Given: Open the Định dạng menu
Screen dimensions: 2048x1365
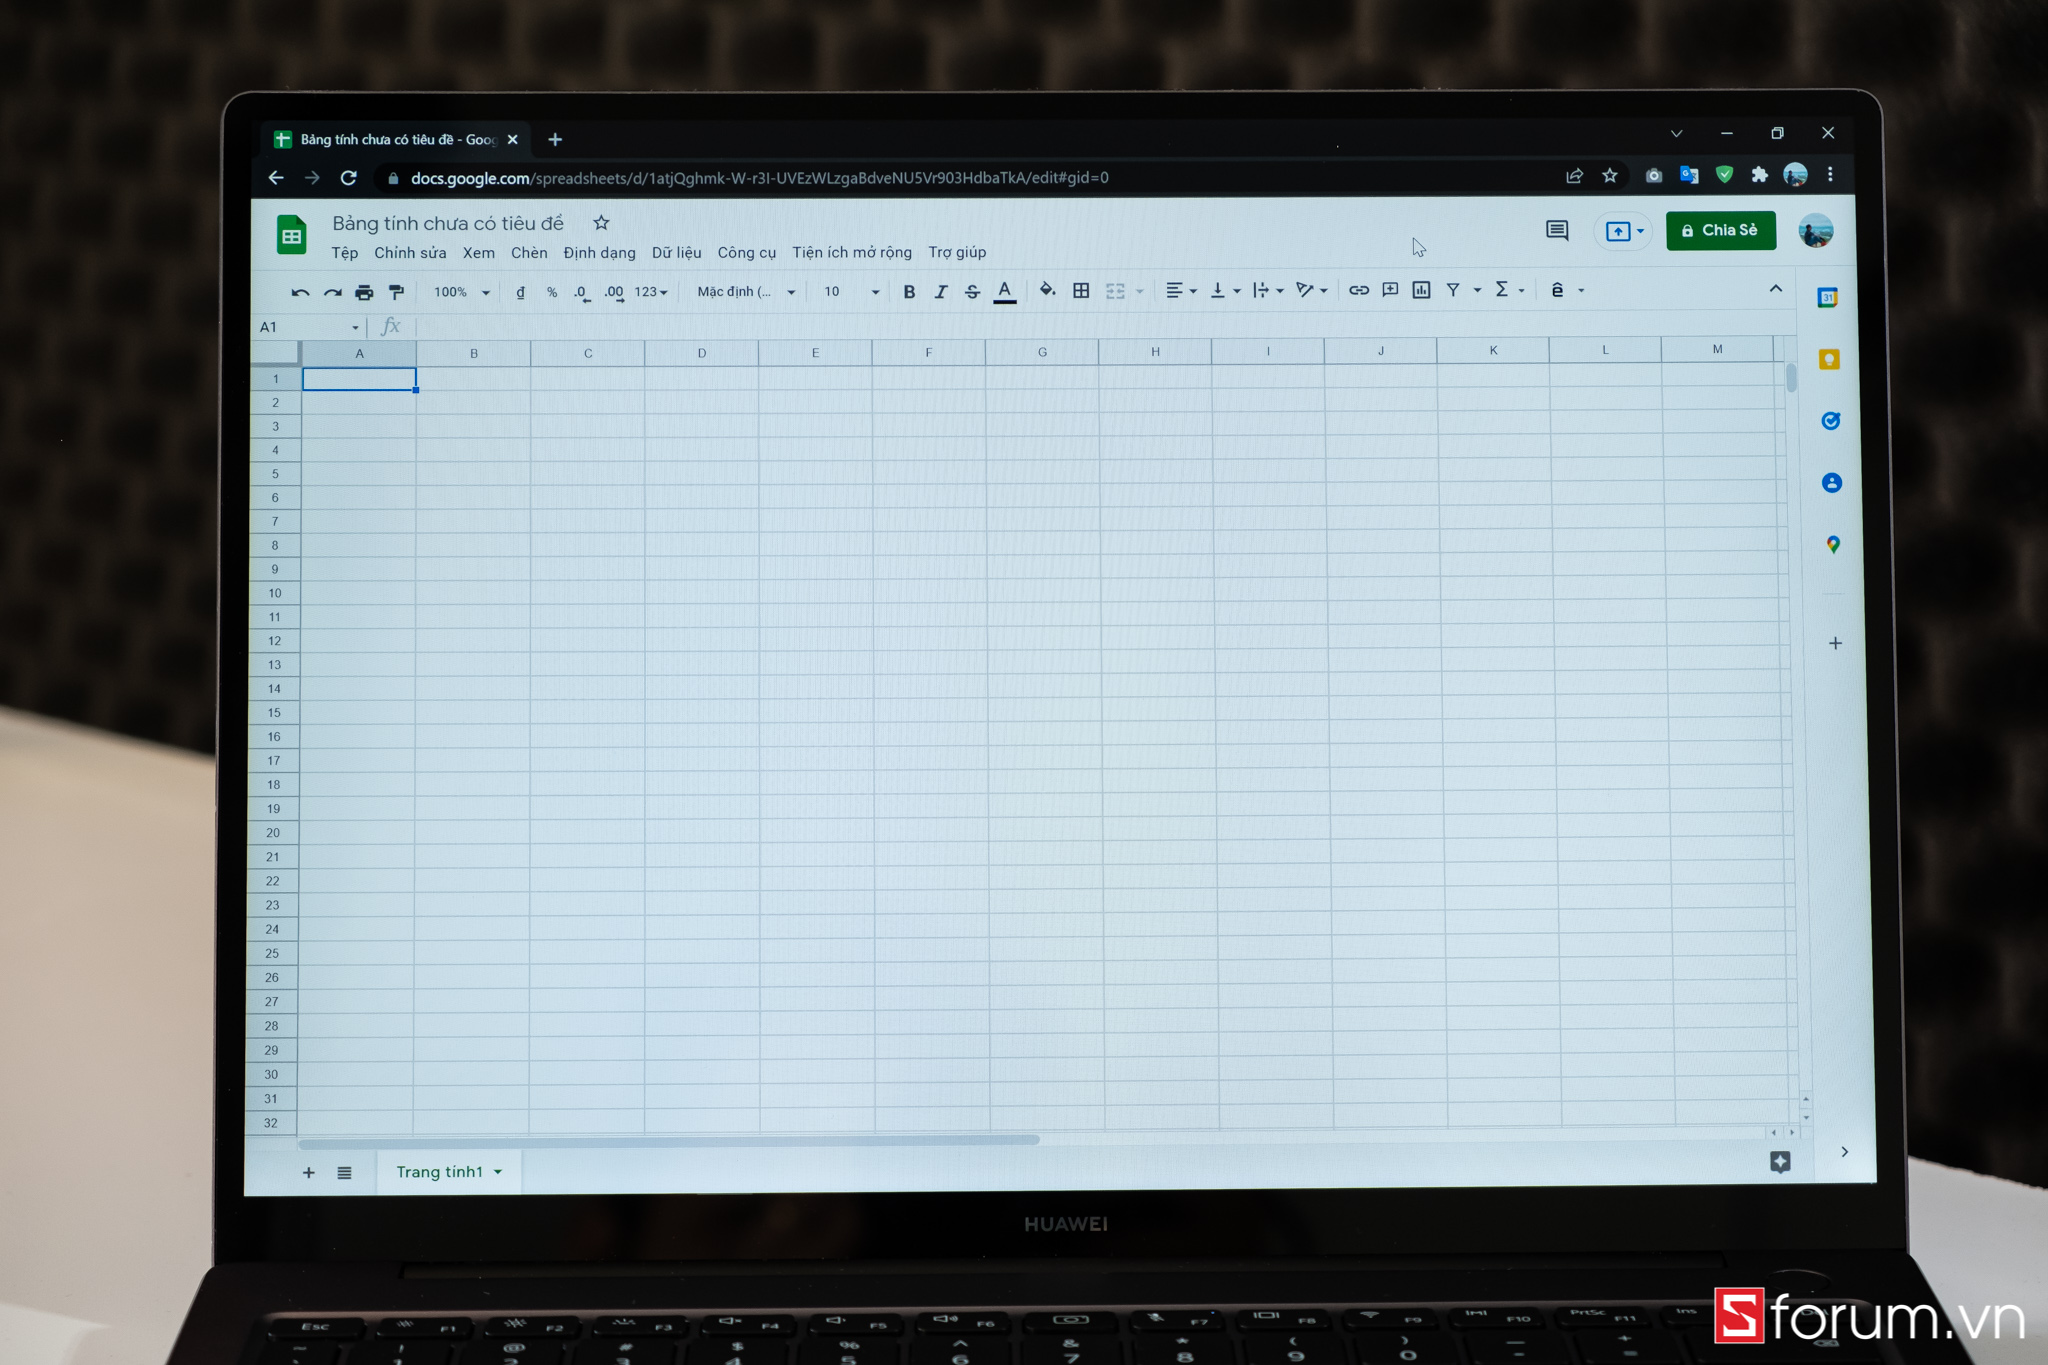Looking at the screenshot, I should [x=598, y=253].
